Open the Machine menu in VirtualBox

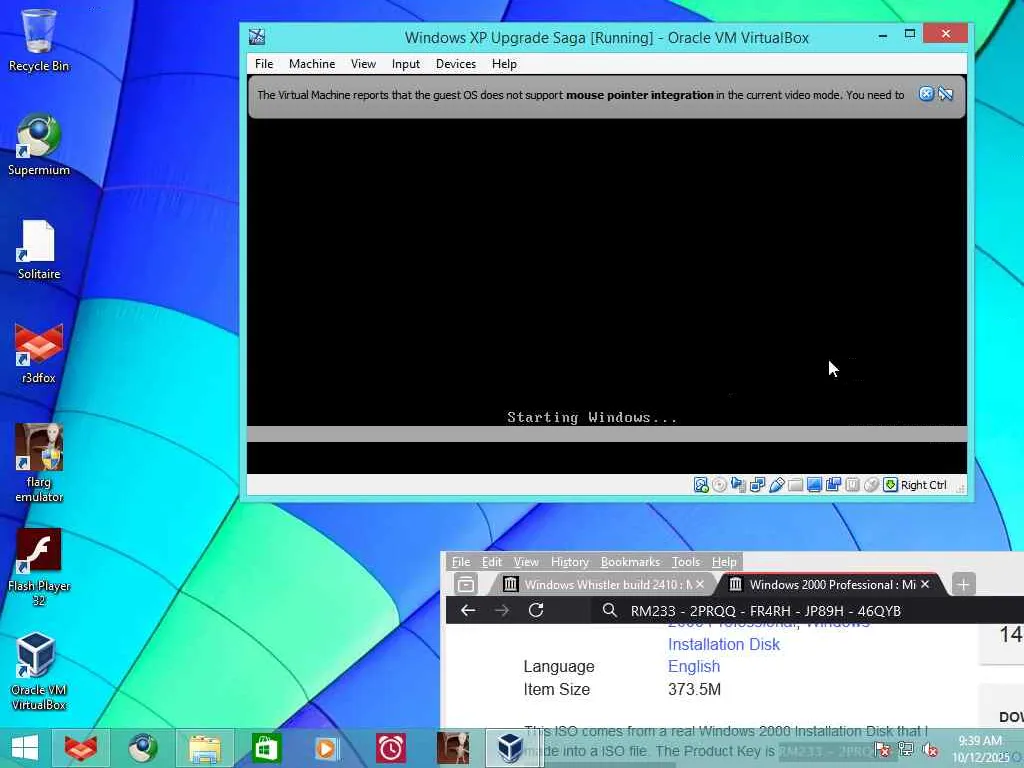(312, 64)
